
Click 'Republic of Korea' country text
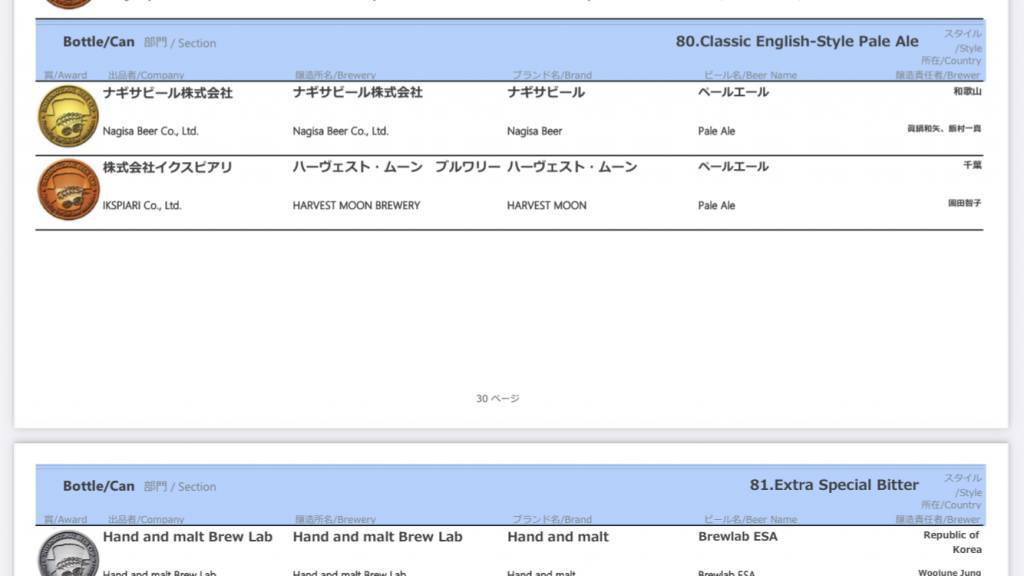coord(952,542)
